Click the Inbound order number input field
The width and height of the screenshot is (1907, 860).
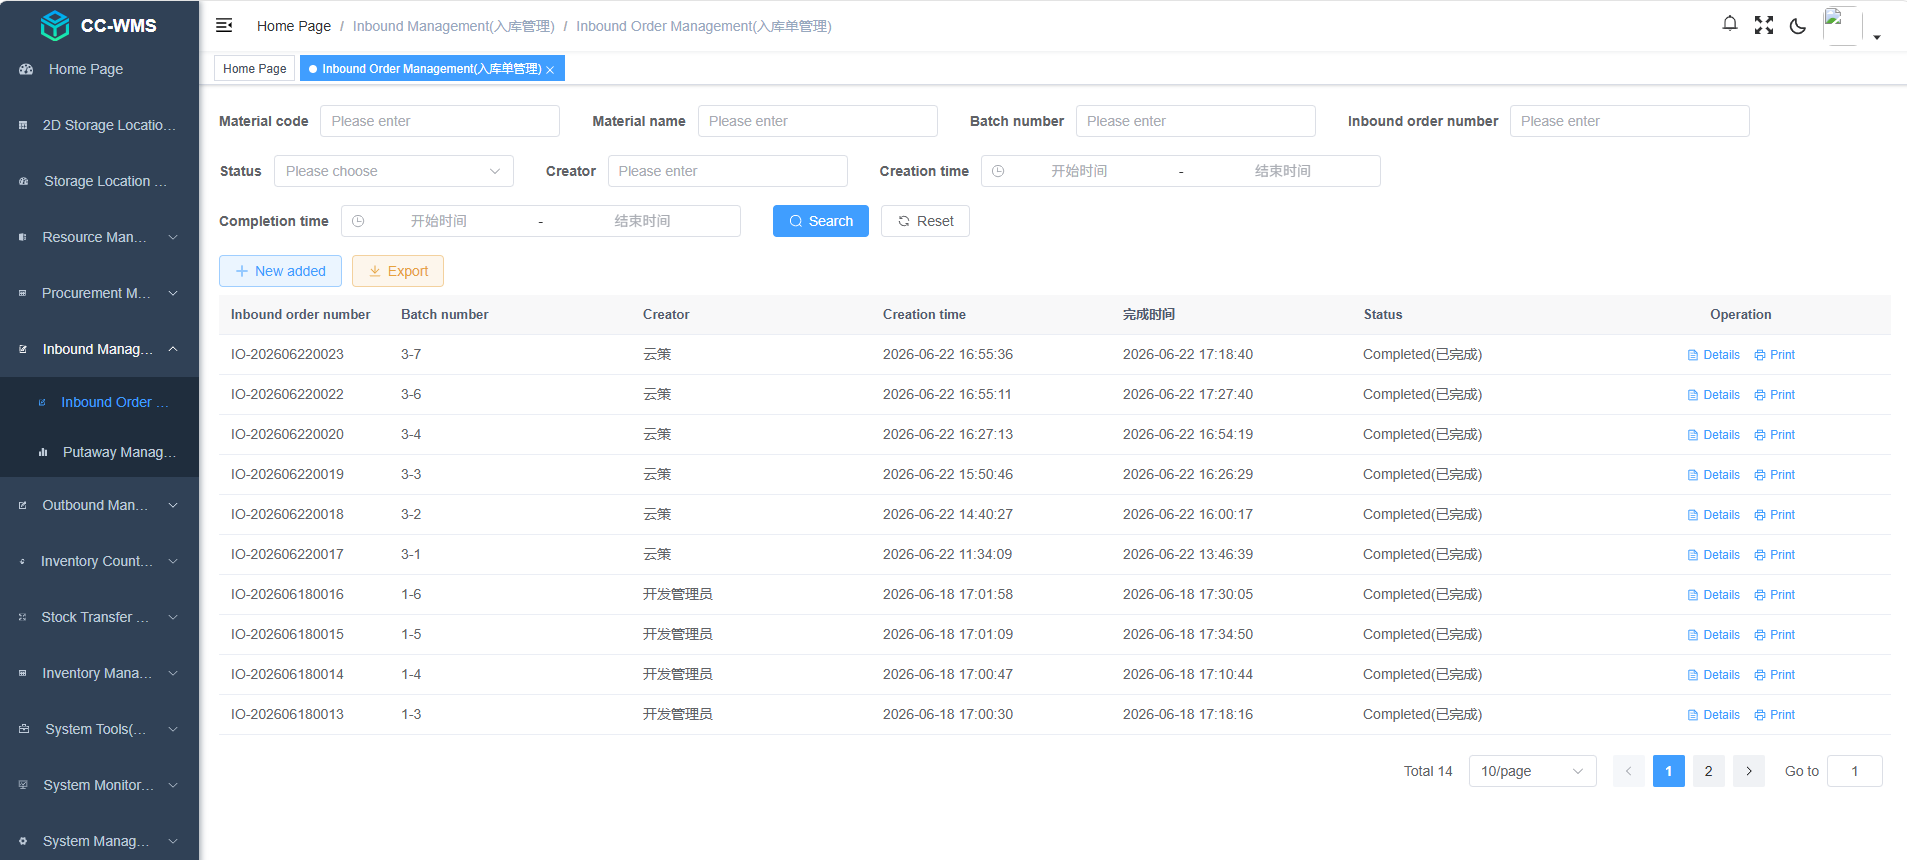(1630, 121)
